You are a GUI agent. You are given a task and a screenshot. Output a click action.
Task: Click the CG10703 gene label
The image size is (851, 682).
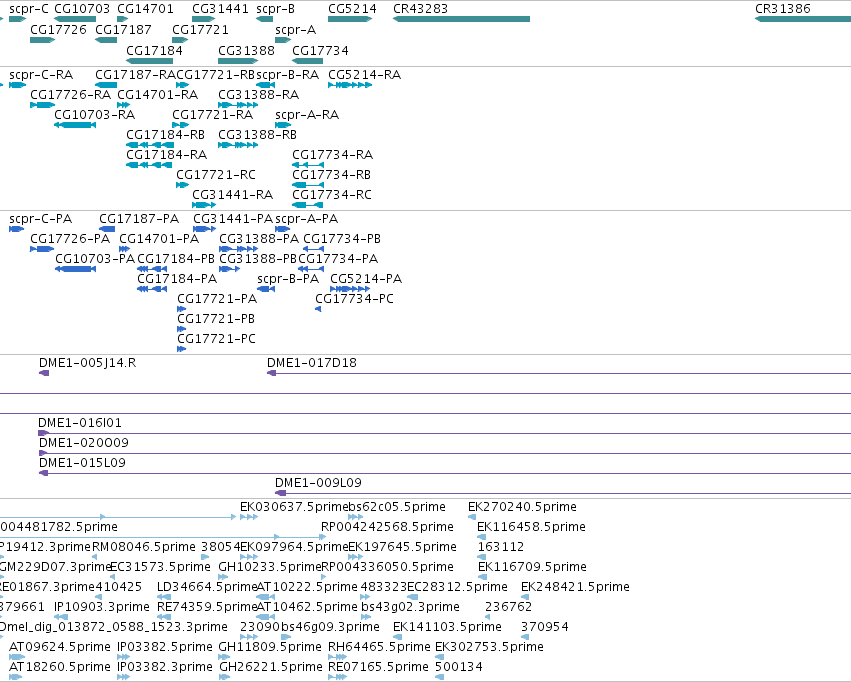82,9
